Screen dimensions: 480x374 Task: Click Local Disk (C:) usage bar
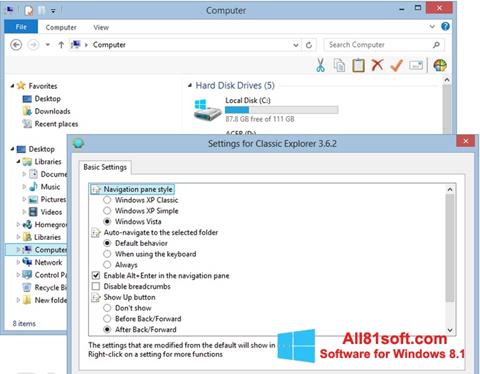(282, 110)
